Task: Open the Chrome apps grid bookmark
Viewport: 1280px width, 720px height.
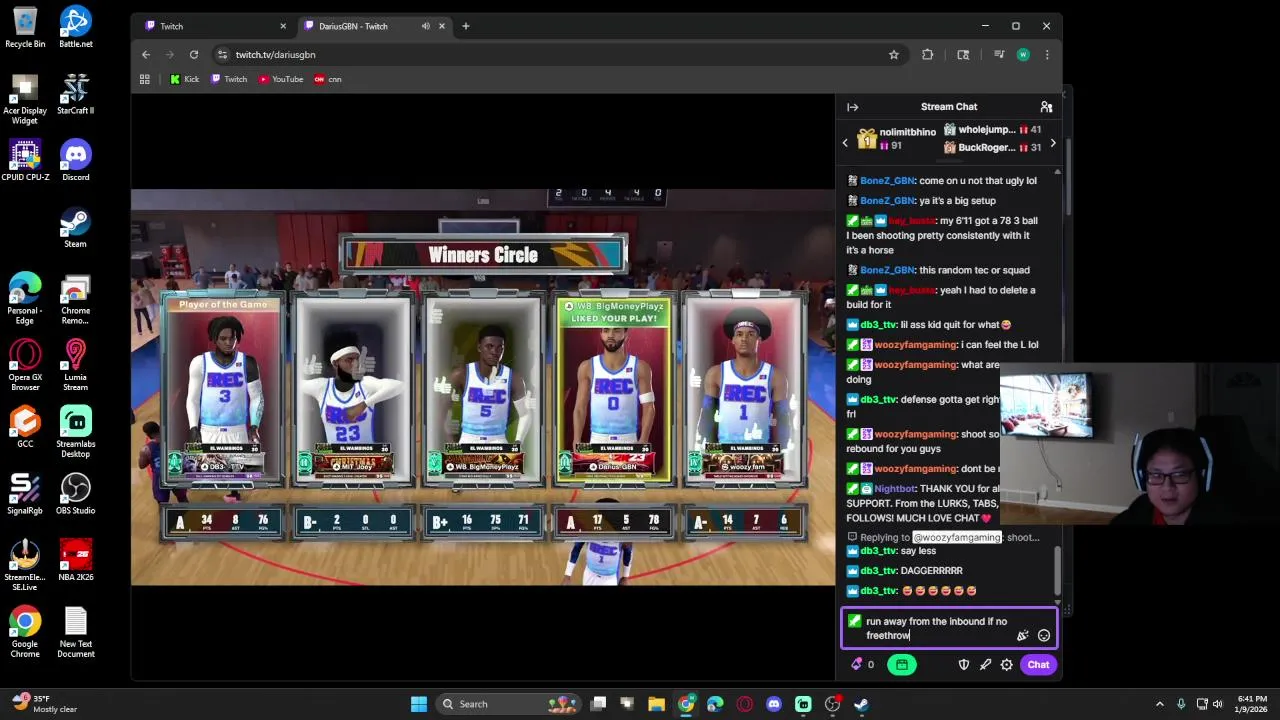Action: pyautogui.click(x=145, y=79)
